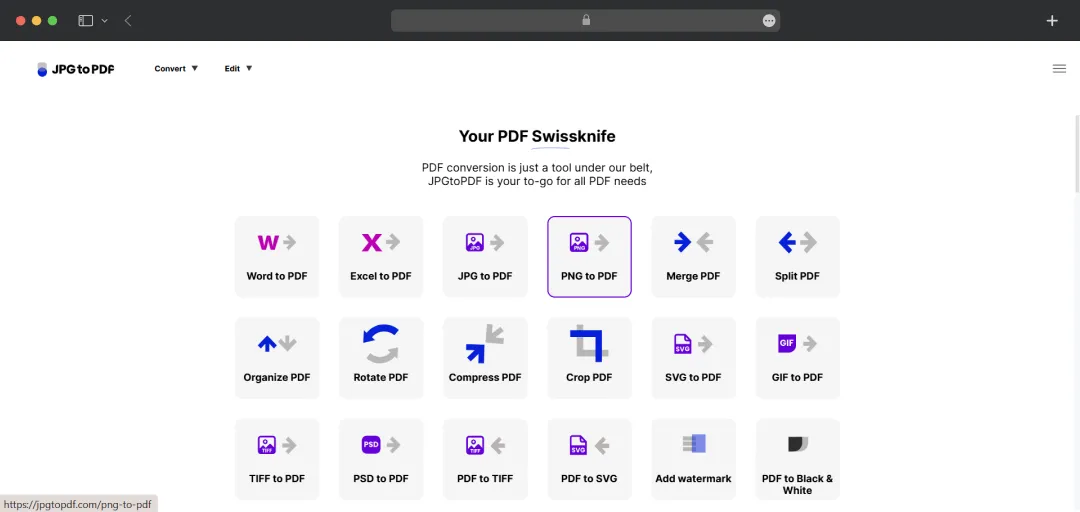Focus the browser address bar
The width and height of the screenshot is (1080, 512).
585,21
